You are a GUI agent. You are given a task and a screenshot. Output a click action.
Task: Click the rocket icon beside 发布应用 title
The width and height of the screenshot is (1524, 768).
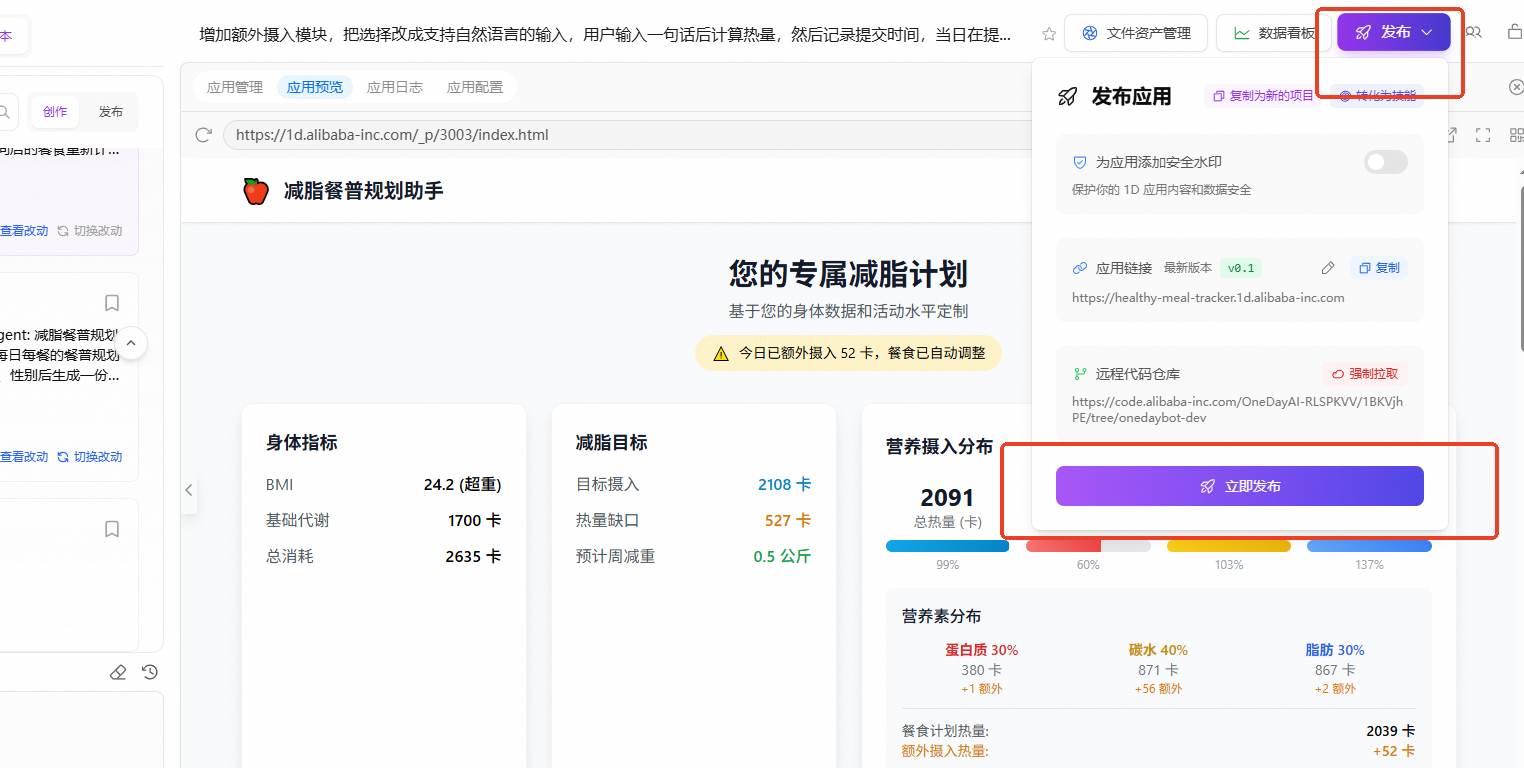pyautogui.click(x=1068, y=97)
